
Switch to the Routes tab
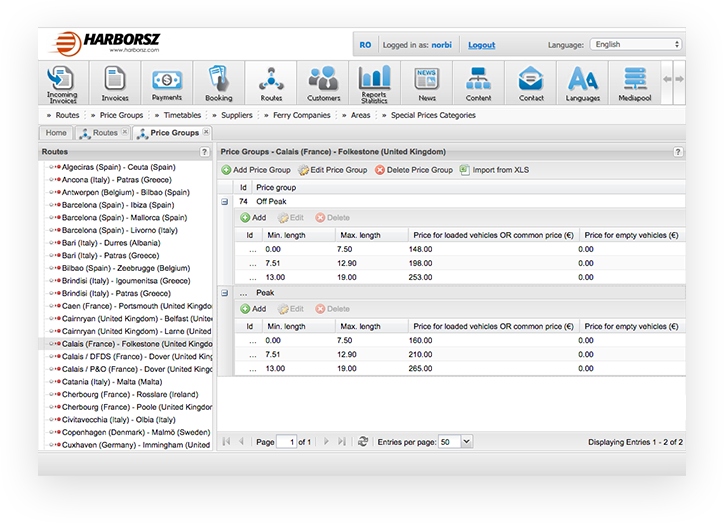[x=101, y=132]
